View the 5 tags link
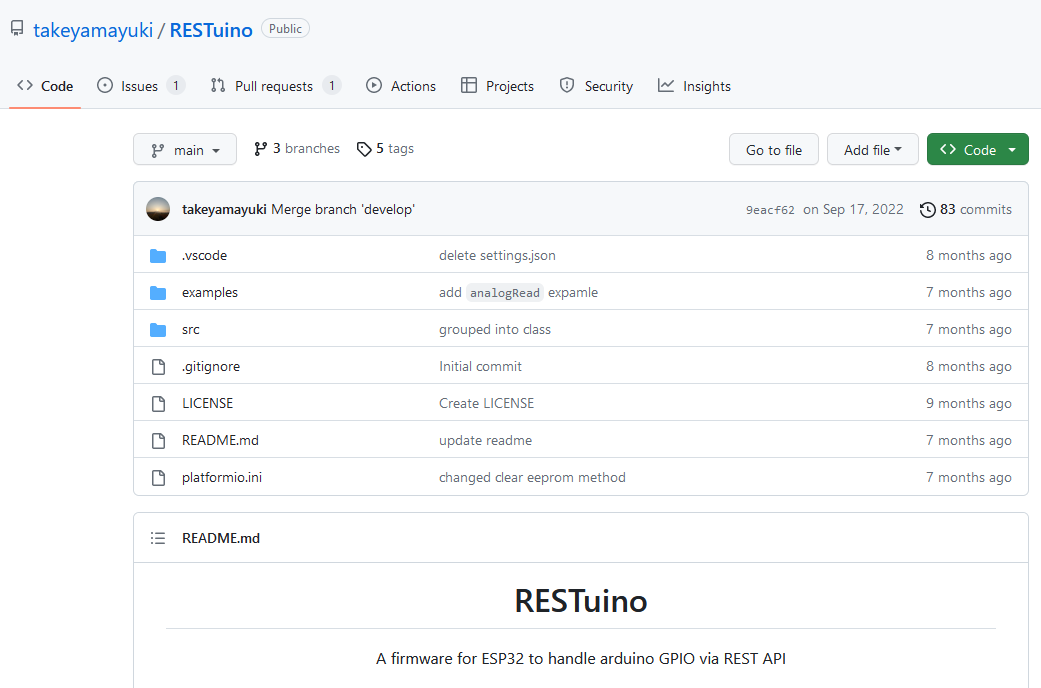Image resolution: width=1041 pixels, height=688 pixels. [x=385, y=149]
